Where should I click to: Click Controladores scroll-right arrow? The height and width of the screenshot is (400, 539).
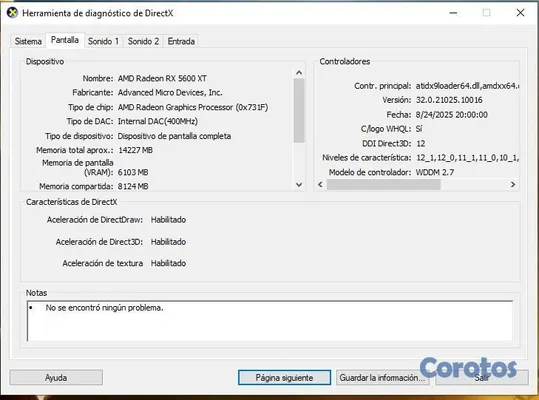pos(513,185)
